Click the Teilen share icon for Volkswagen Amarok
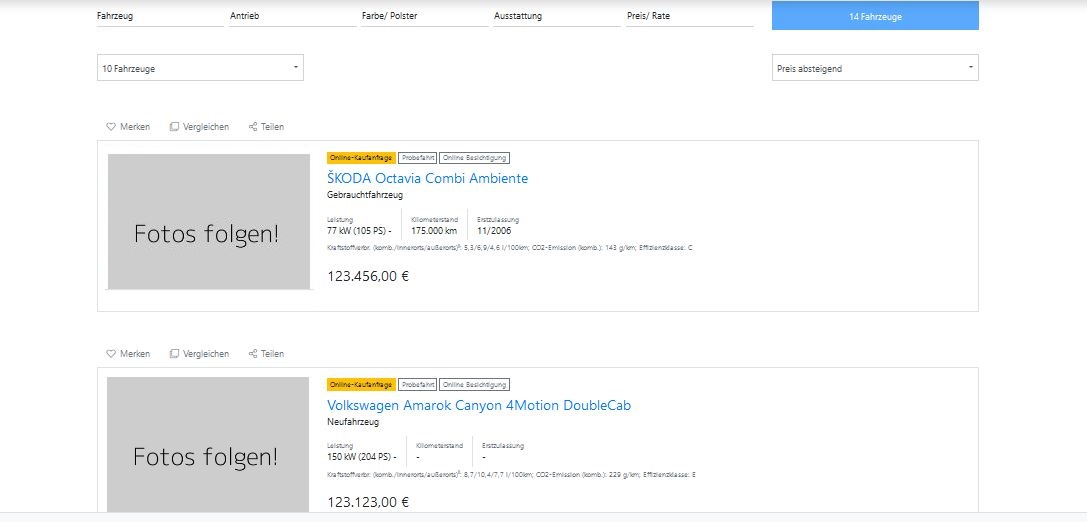The height and width of the screenshot is (522, 1087). [253, 354]
